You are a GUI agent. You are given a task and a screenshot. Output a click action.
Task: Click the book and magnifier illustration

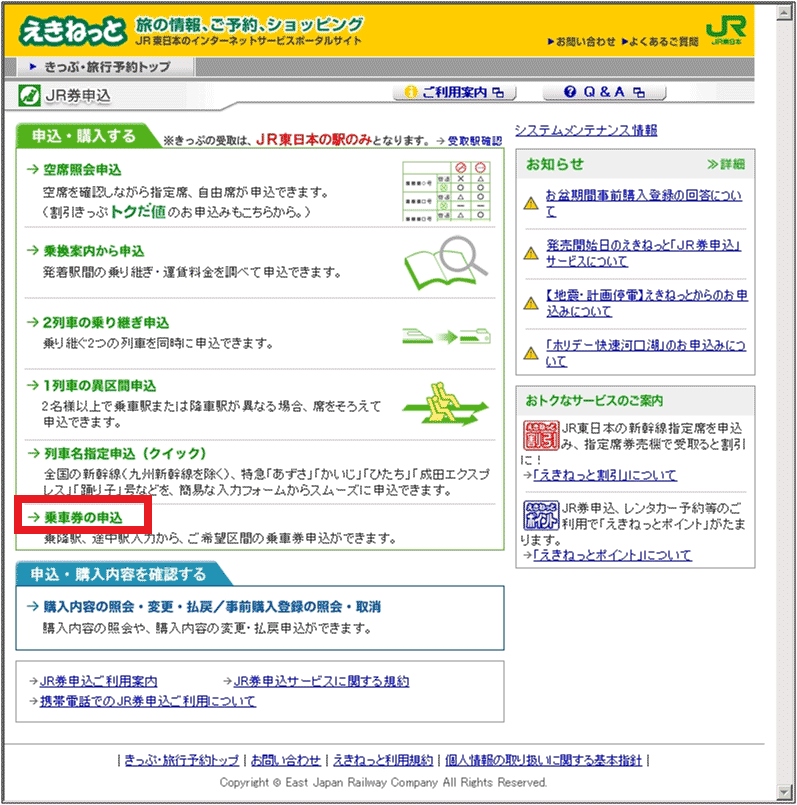coord(446,263)
